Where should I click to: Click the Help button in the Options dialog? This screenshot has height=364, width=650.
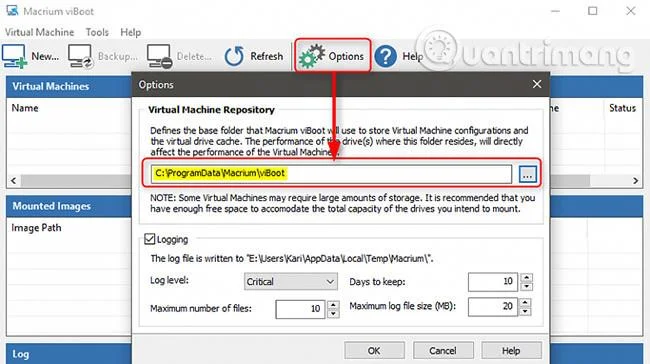(511, 351)
